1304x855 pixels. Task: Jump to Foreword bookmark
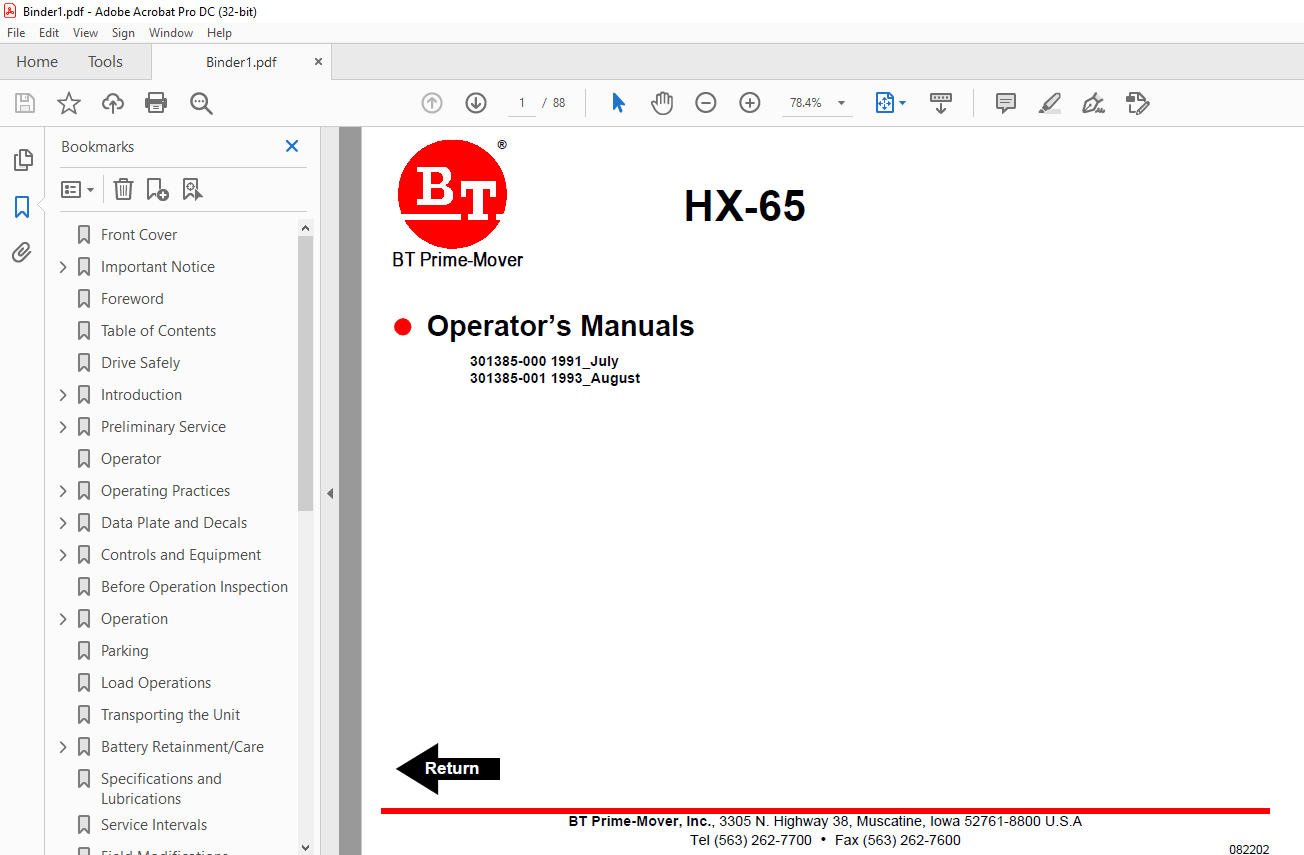point(132,299)
